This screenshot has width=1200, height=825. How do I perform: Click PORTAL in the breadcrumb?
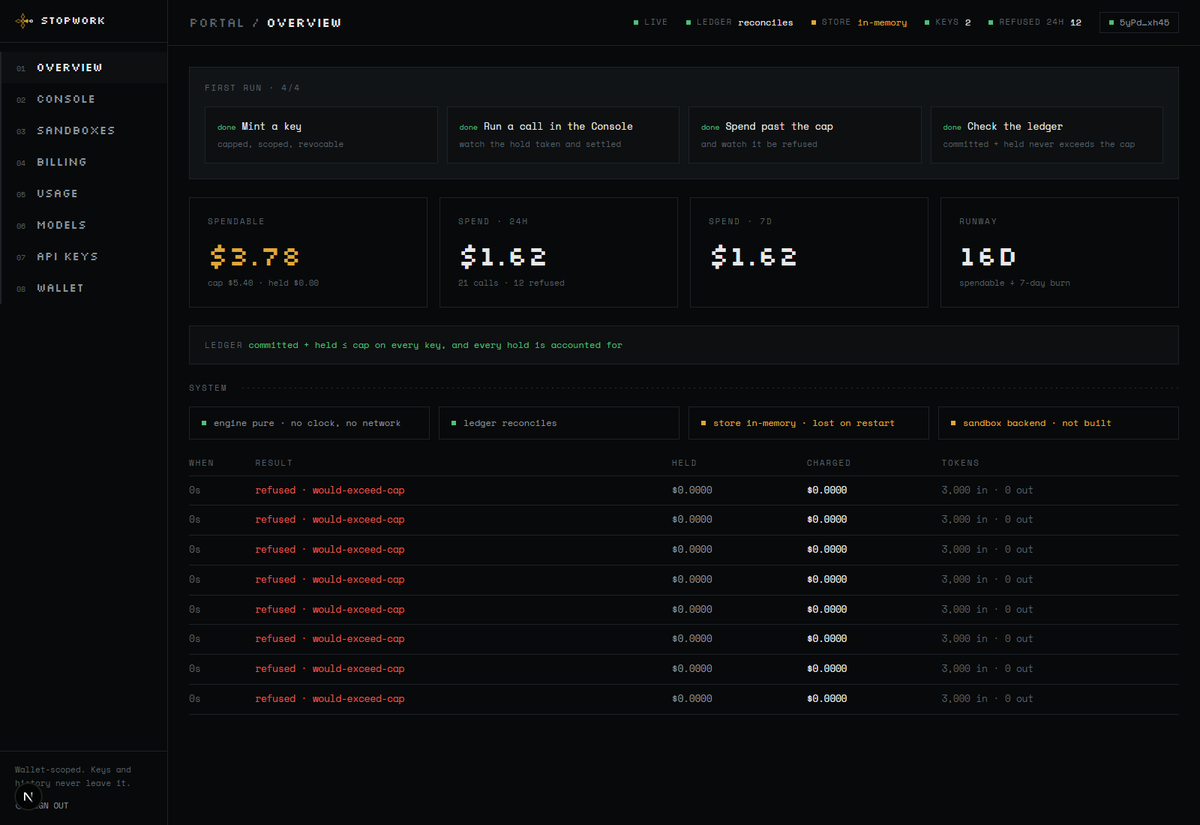(217, 22)
